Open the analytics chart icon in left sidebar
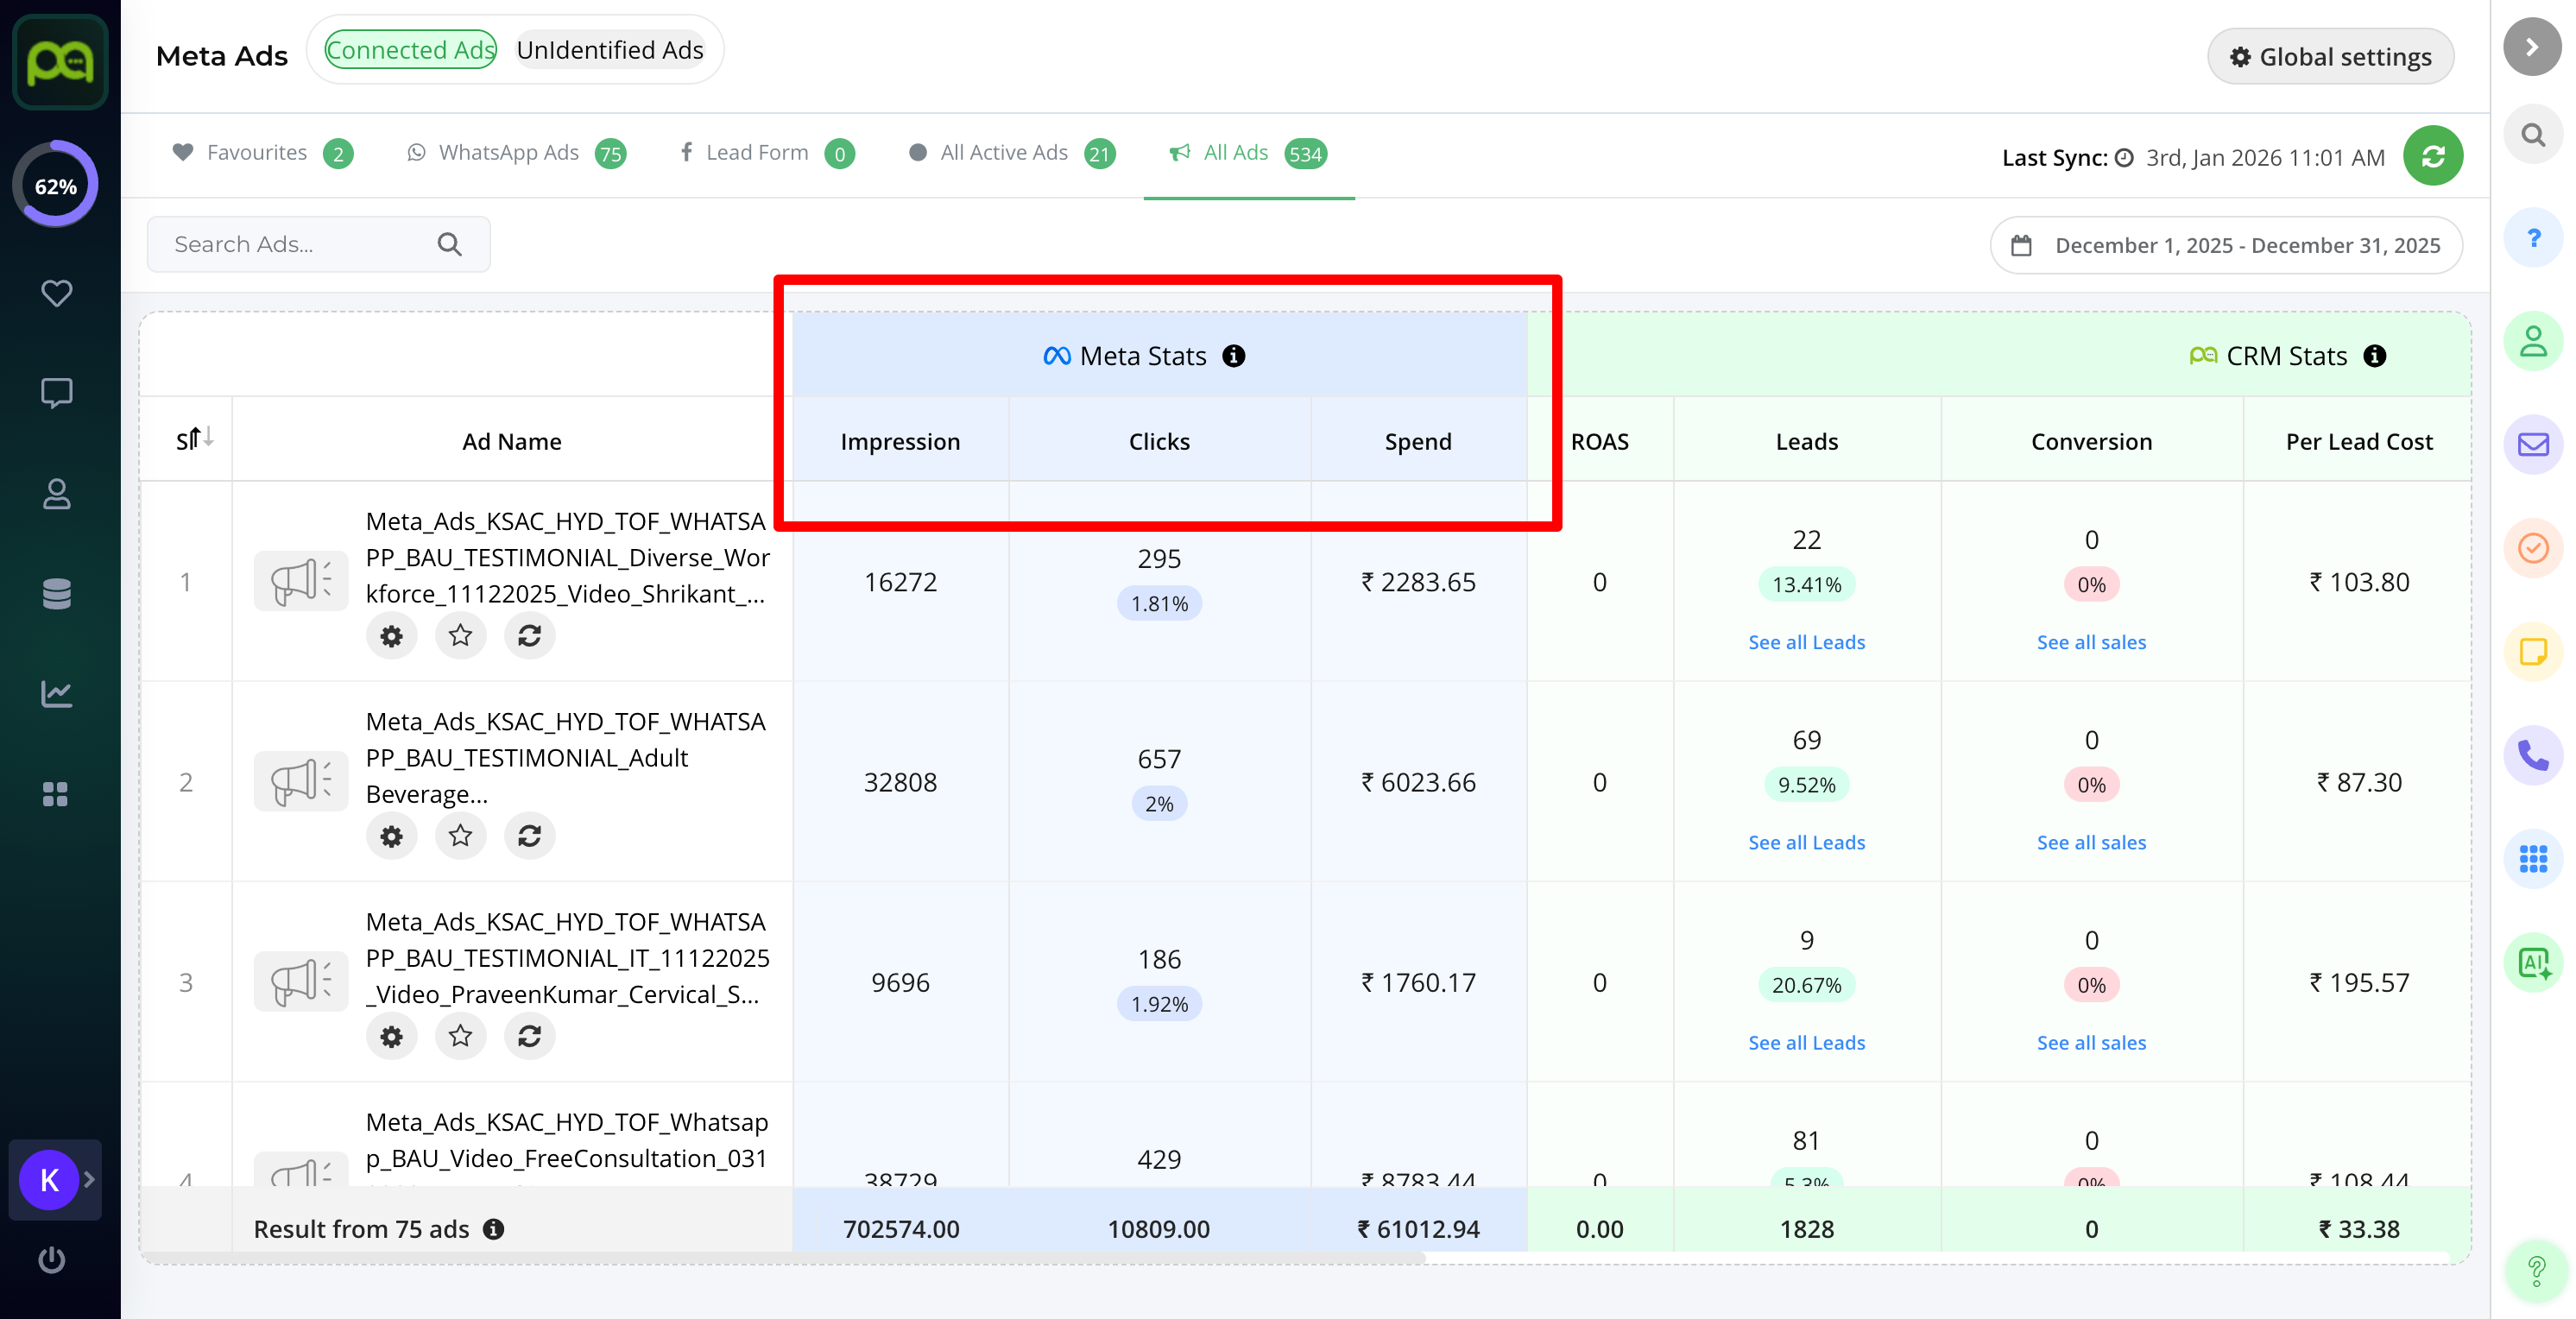Screen dimensions: 2576x1319 pos(56,693)
